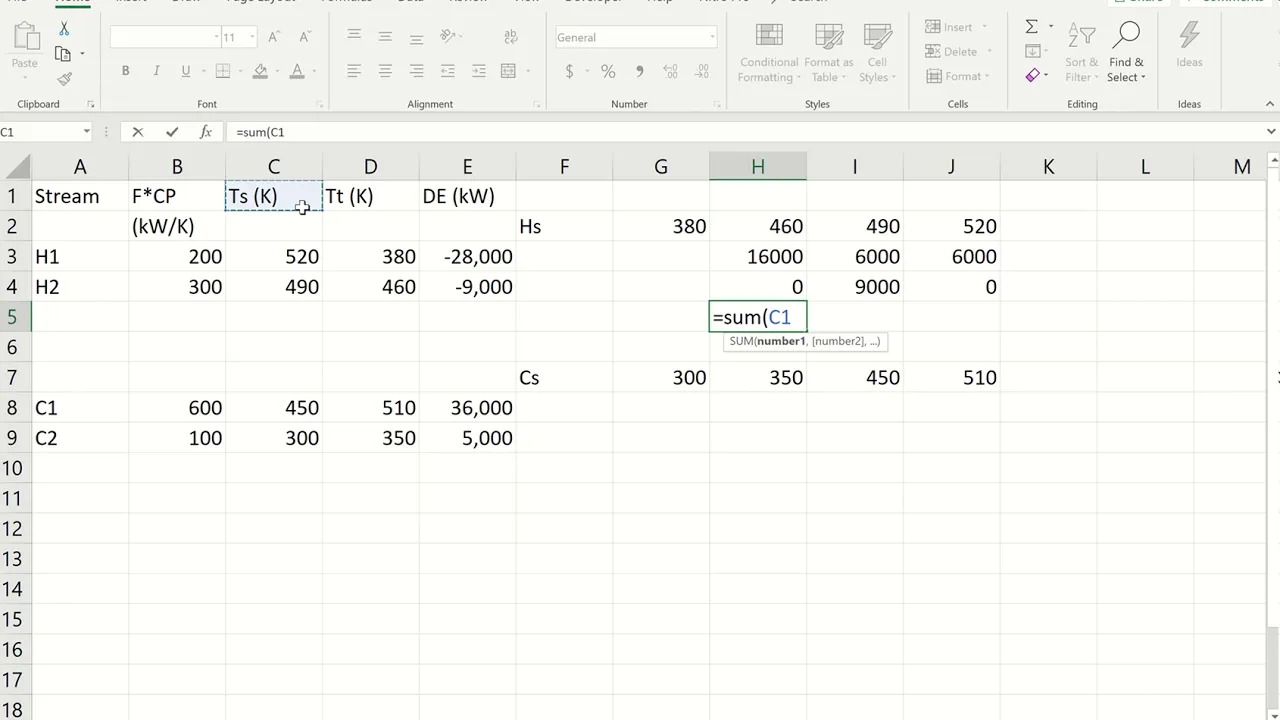1280x720 pixels.
Task: Increase font size with the larger A
Action: (274, 37)
